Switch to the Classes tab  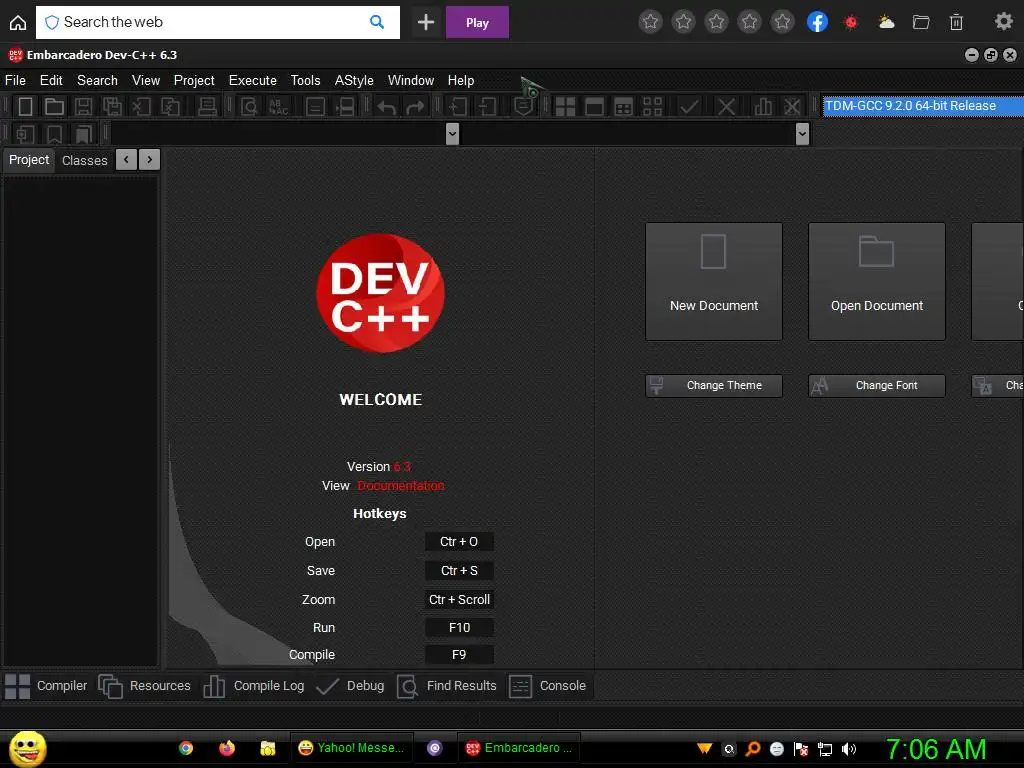pyautogui.click(x=84, y=160)
